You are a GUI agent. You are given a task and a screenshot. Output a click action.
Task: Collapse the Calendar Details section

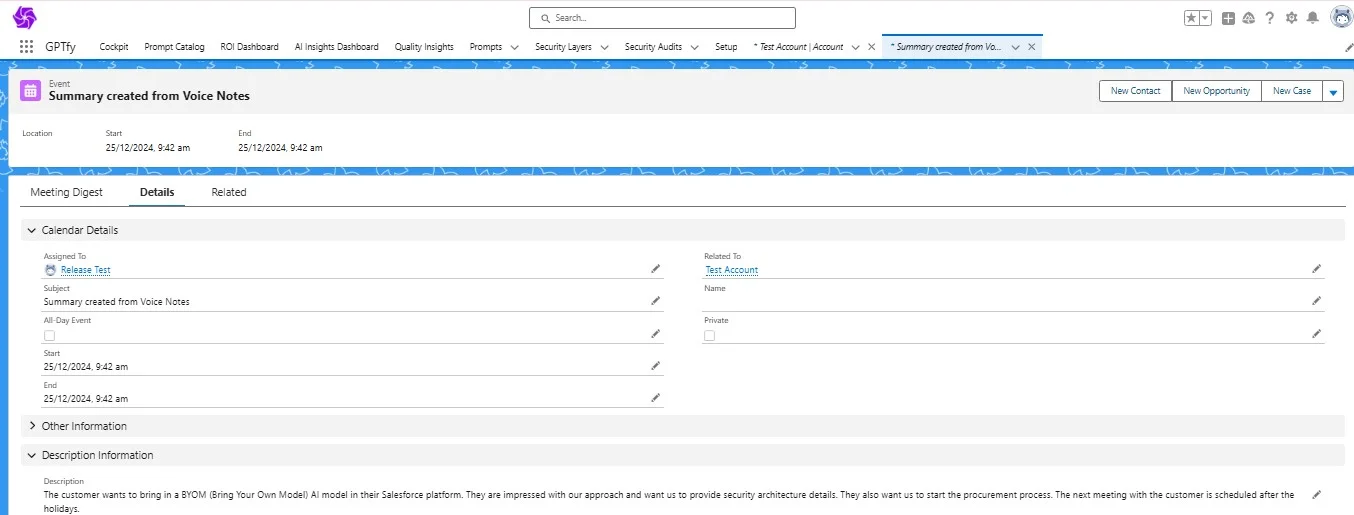pos(33,230)
